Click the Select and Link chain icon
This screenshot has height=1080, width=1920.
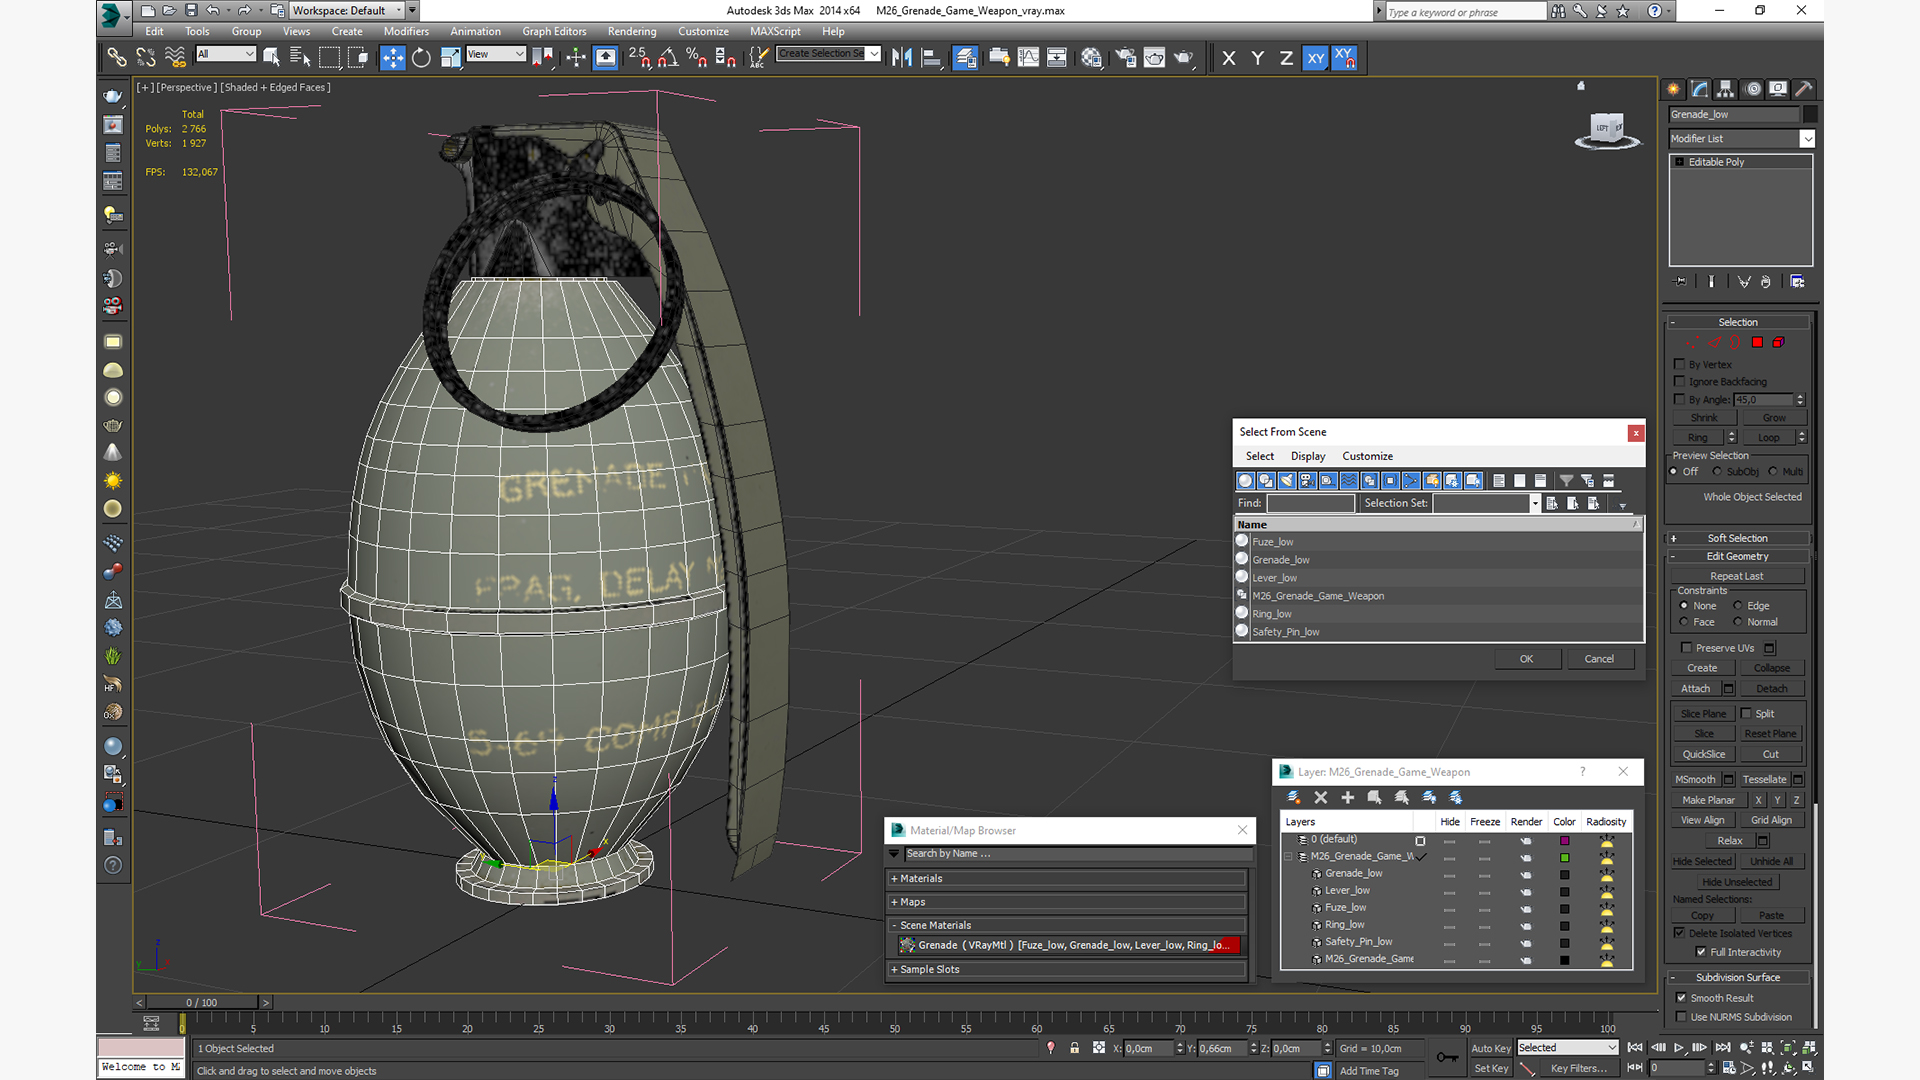click(116, 58)
